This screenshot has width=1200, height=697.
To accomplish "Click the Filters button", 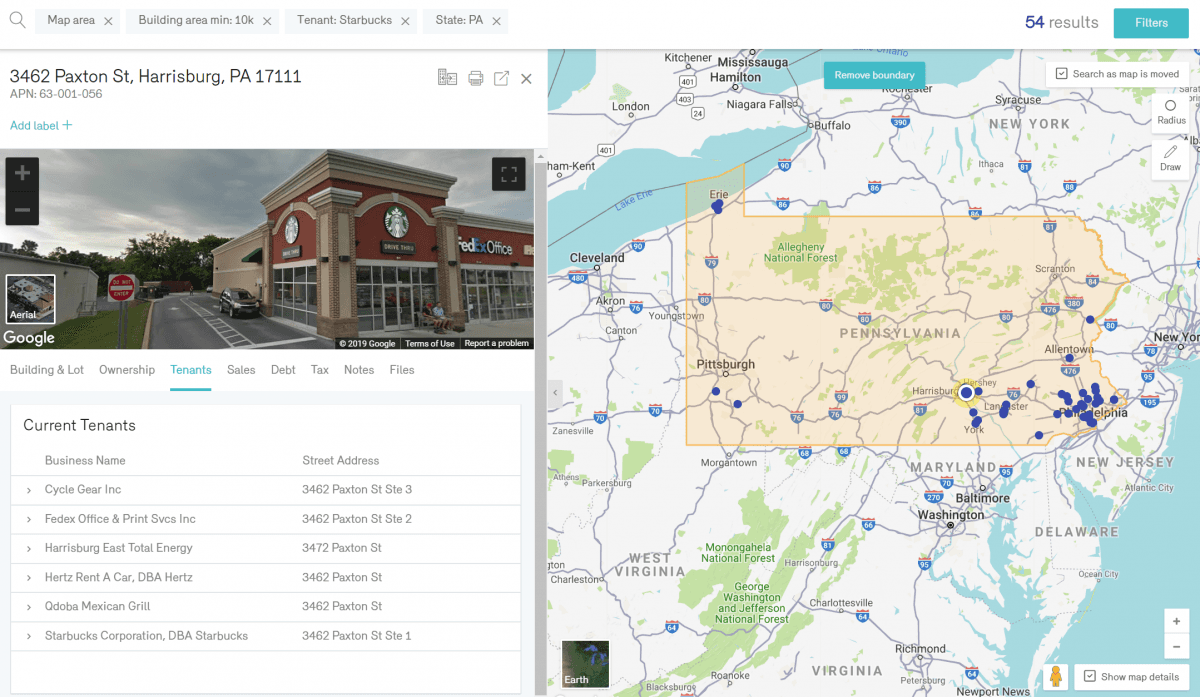I will pos(1151,23).
